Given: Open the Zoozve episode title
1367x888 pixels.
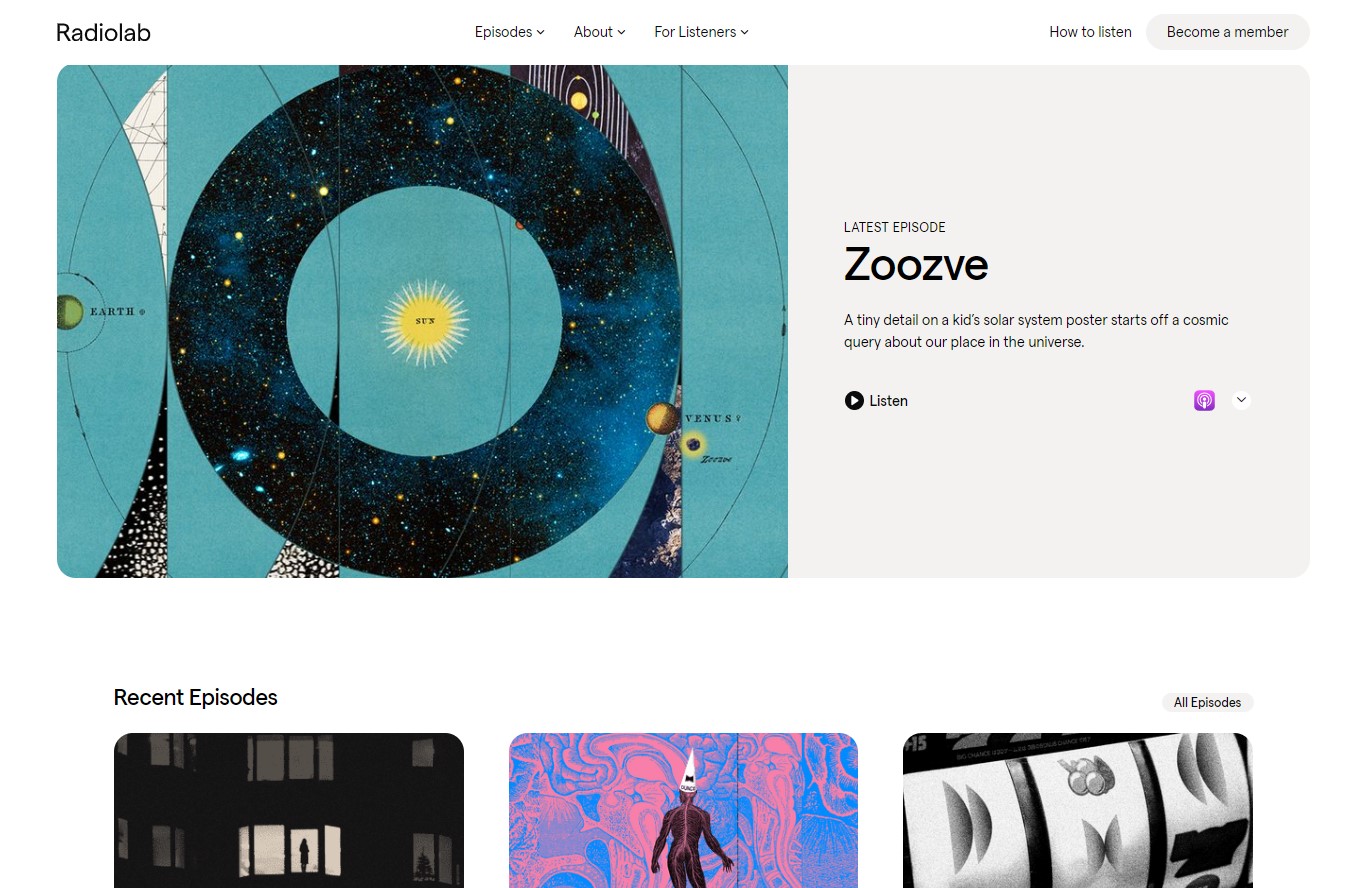Looking at the screenshot, I should (x=916, y=265).
